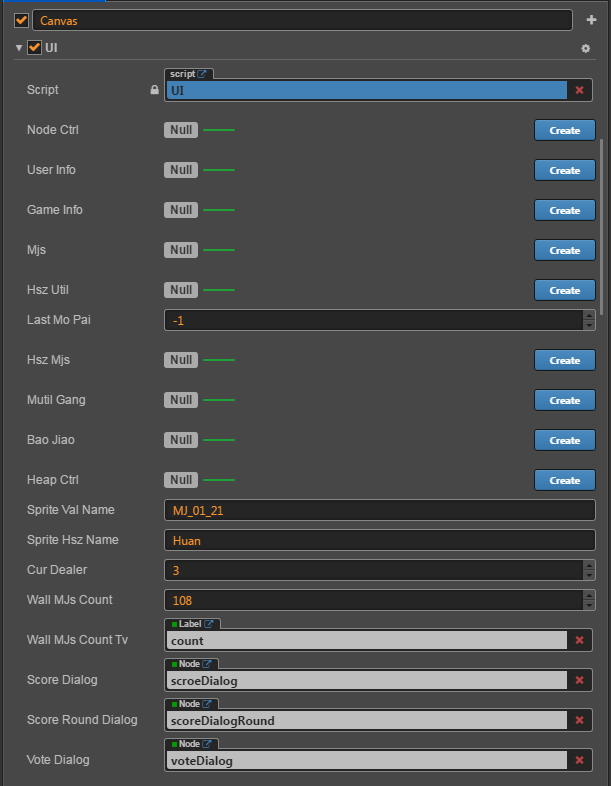Click the Null value of Mjs

pos(181,250)
